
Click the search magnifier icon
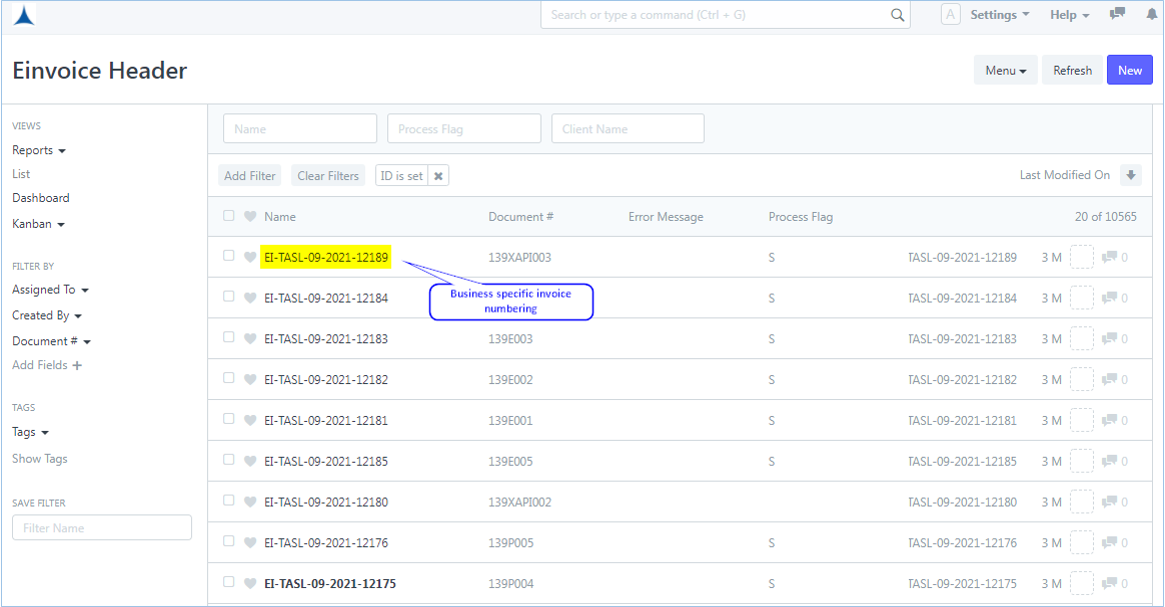click(x=897, y=14)
